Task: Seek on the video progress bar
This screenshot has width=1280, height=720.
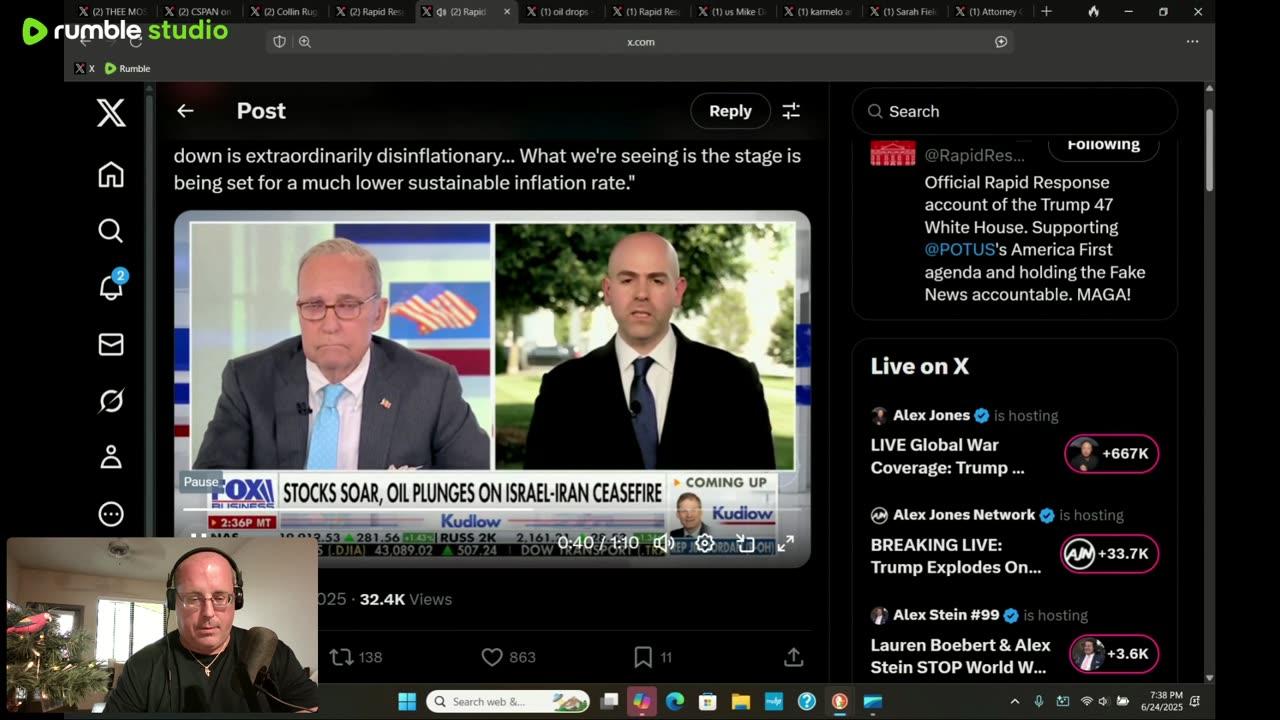Action: [491, 509]
